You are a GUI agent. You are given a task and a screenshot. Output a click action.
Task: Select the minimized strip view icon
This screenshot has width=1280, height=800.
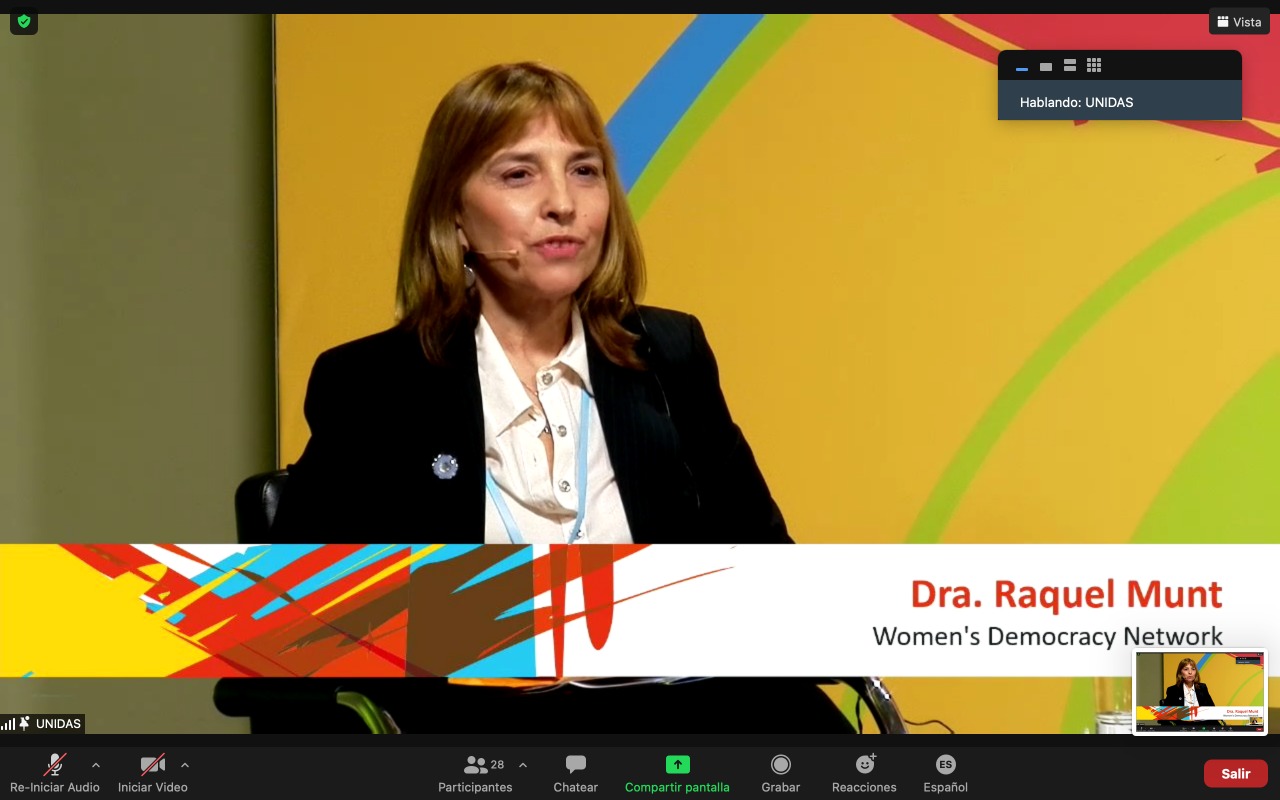[1022, 66]
